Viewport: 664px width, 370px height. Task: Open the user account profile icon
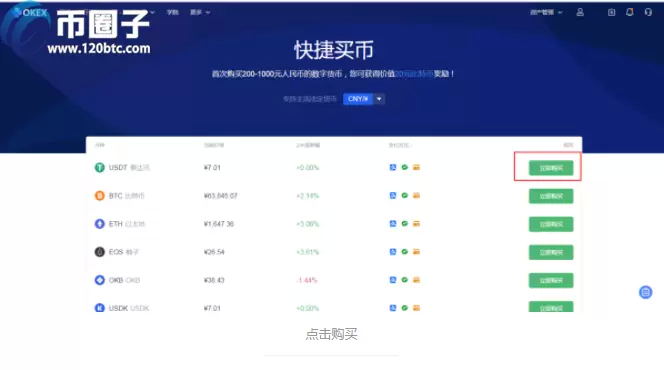[580, 12]
